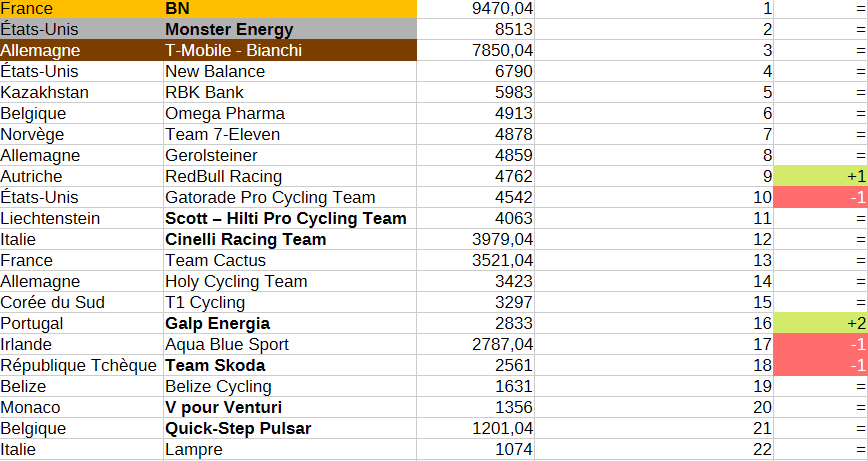Screen dimensions: 868x461
Task: Click the Norvège country cell
Action: point(81,134)
